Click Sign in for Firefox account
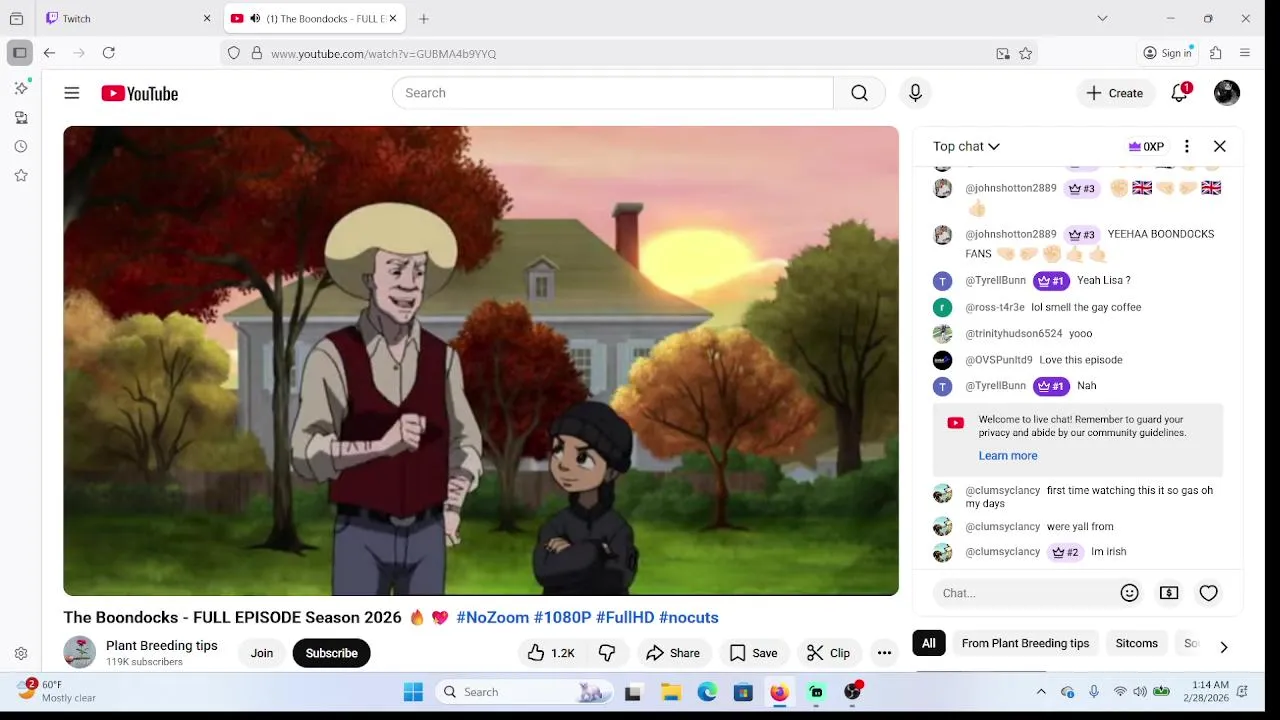Image resolution: width=1280 pixels, height=720 pixels. tap(1168, 53)
